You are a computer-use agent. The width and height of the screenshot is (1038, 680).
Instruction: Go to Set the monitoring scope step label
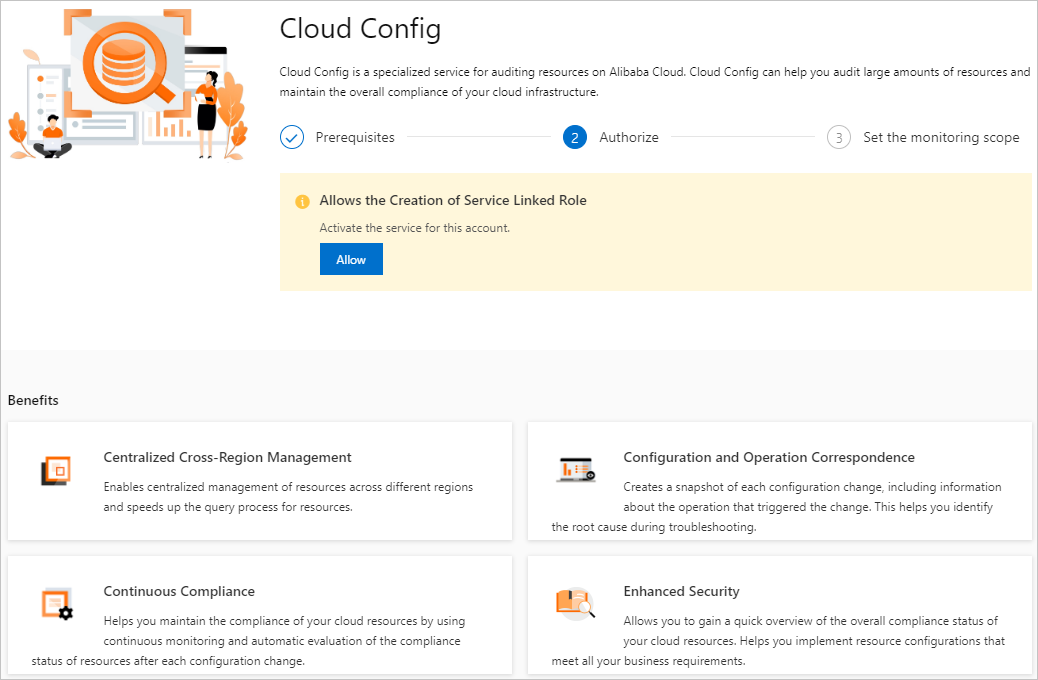pos(941,137)
